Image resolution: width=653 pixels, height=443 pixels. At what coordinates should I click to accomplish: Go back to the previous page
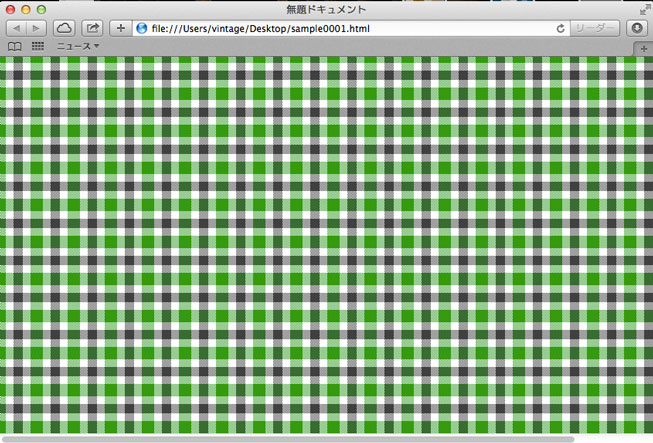pos(17,28)
